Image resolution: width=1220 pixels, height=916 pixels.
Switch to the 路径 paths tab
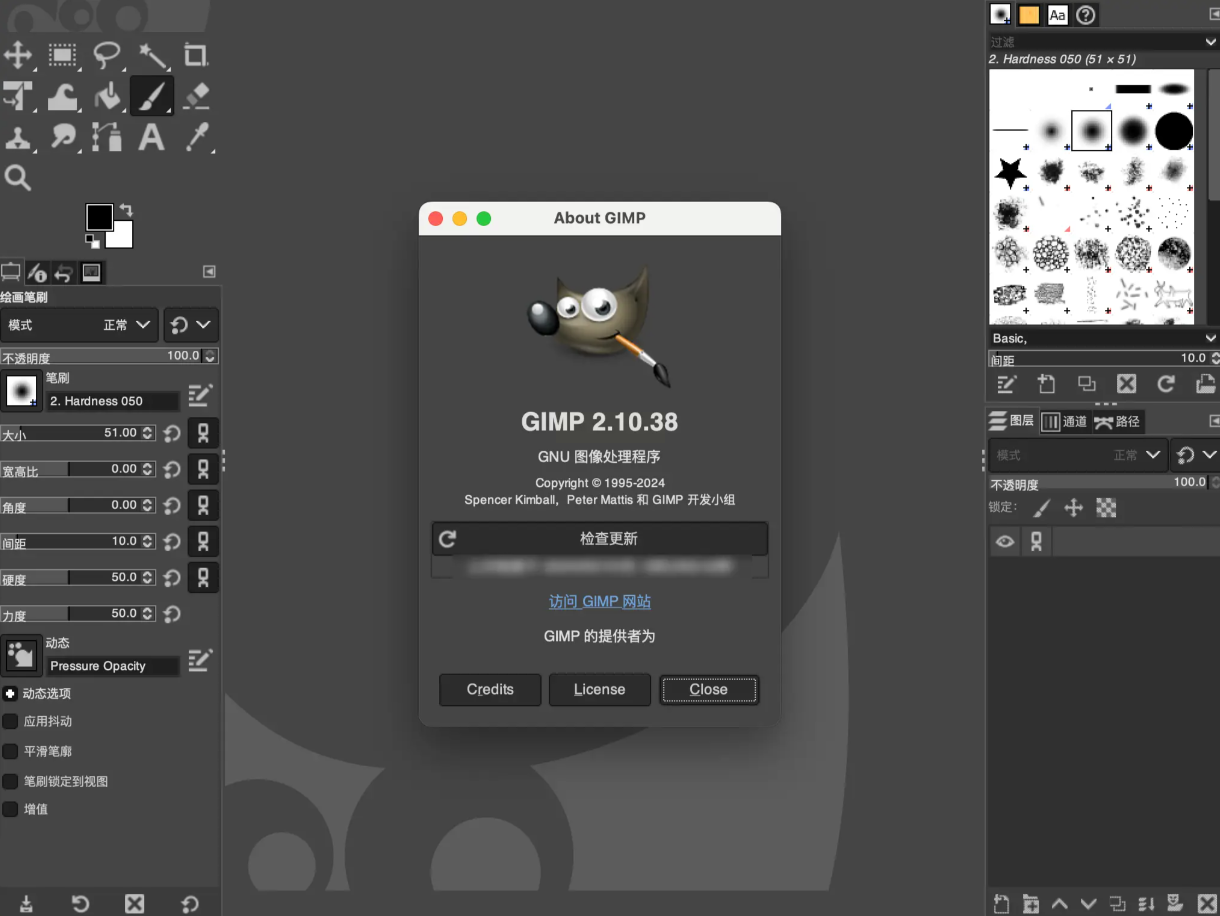1117,422
